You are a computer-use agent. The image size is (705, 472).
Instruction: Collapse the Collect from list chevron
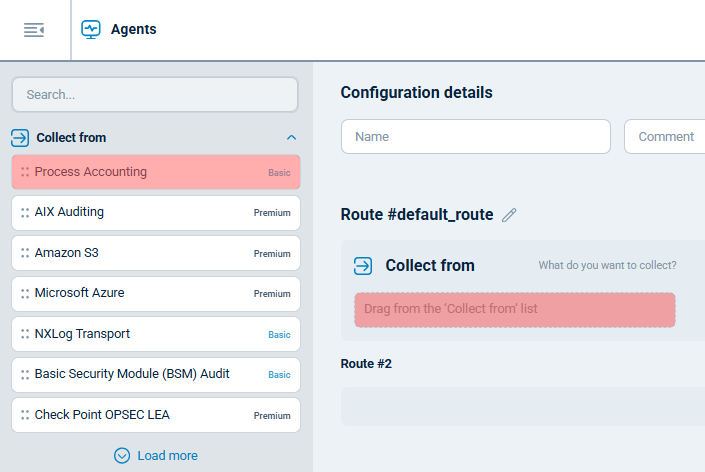point(291,138)
